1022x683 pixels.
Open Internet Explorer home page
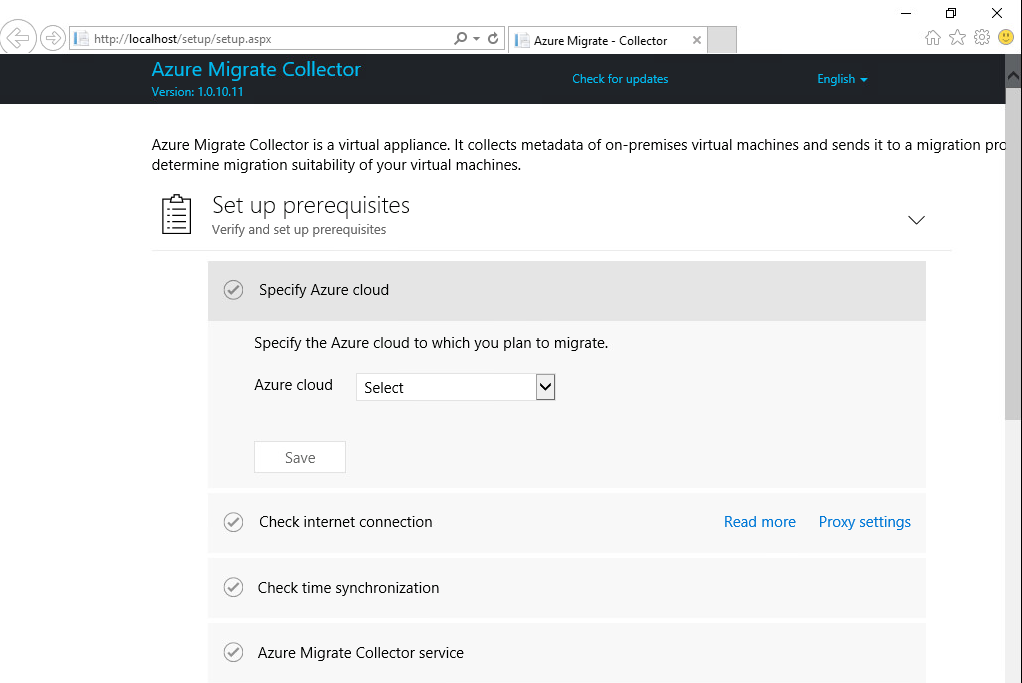tap(932, 37)
